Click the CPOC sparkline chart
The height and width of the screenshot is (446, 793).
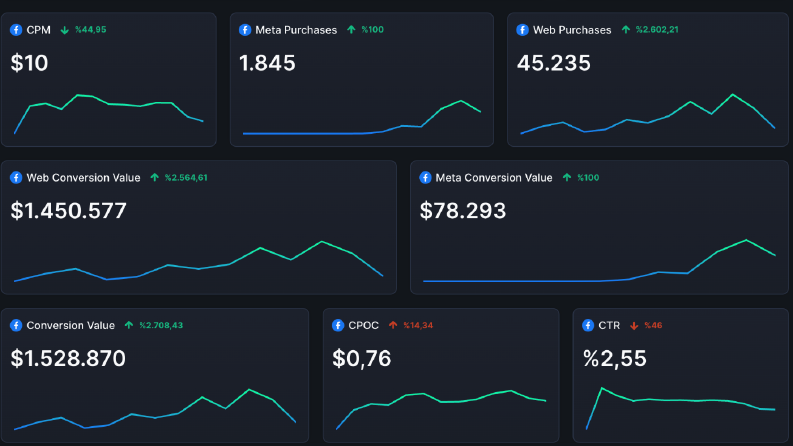pos(441,410)
